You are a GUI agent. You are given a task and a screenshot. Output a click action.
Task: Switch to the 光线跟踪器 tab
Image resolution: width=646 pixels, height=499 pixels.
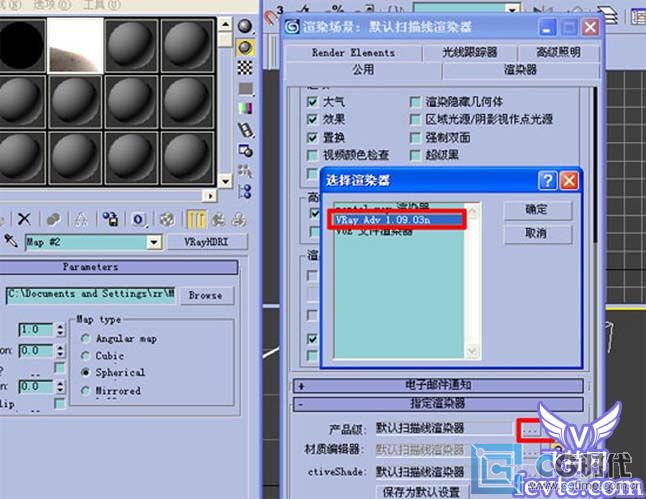(470, 52)
